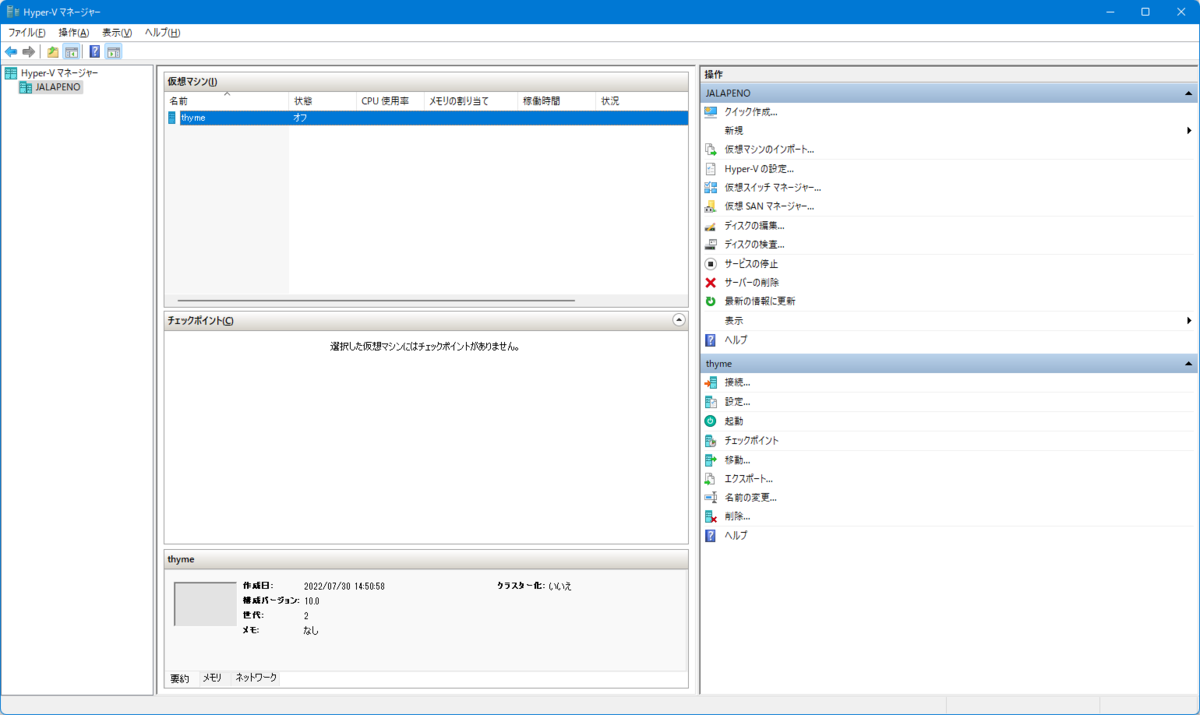This screenshot has width=1200, height=715.
Task: Open the ファイル(F) menu
Action: click(27, 32)
